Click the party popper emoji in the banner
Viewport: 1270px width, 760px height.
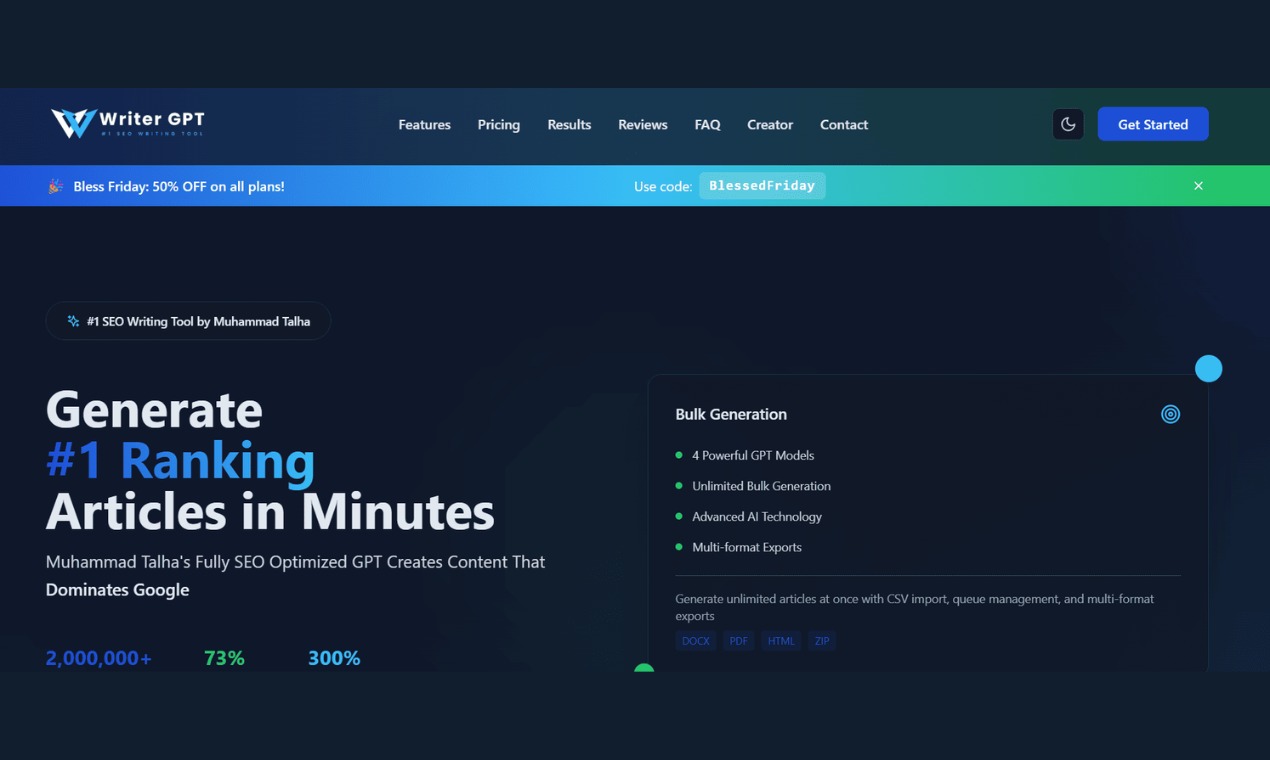[56, 186]
